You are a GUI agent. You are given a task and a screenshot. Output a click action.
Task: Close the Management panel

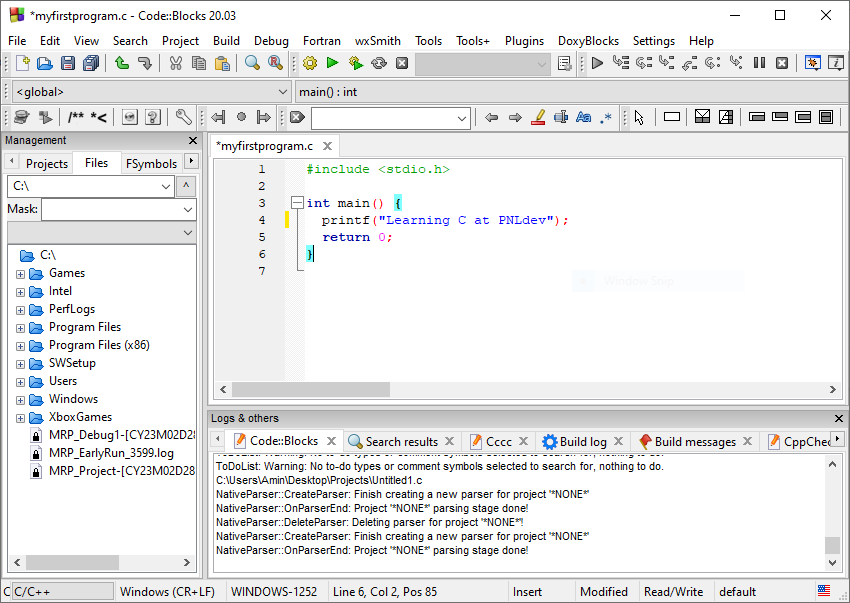click(x=193, y=141)
